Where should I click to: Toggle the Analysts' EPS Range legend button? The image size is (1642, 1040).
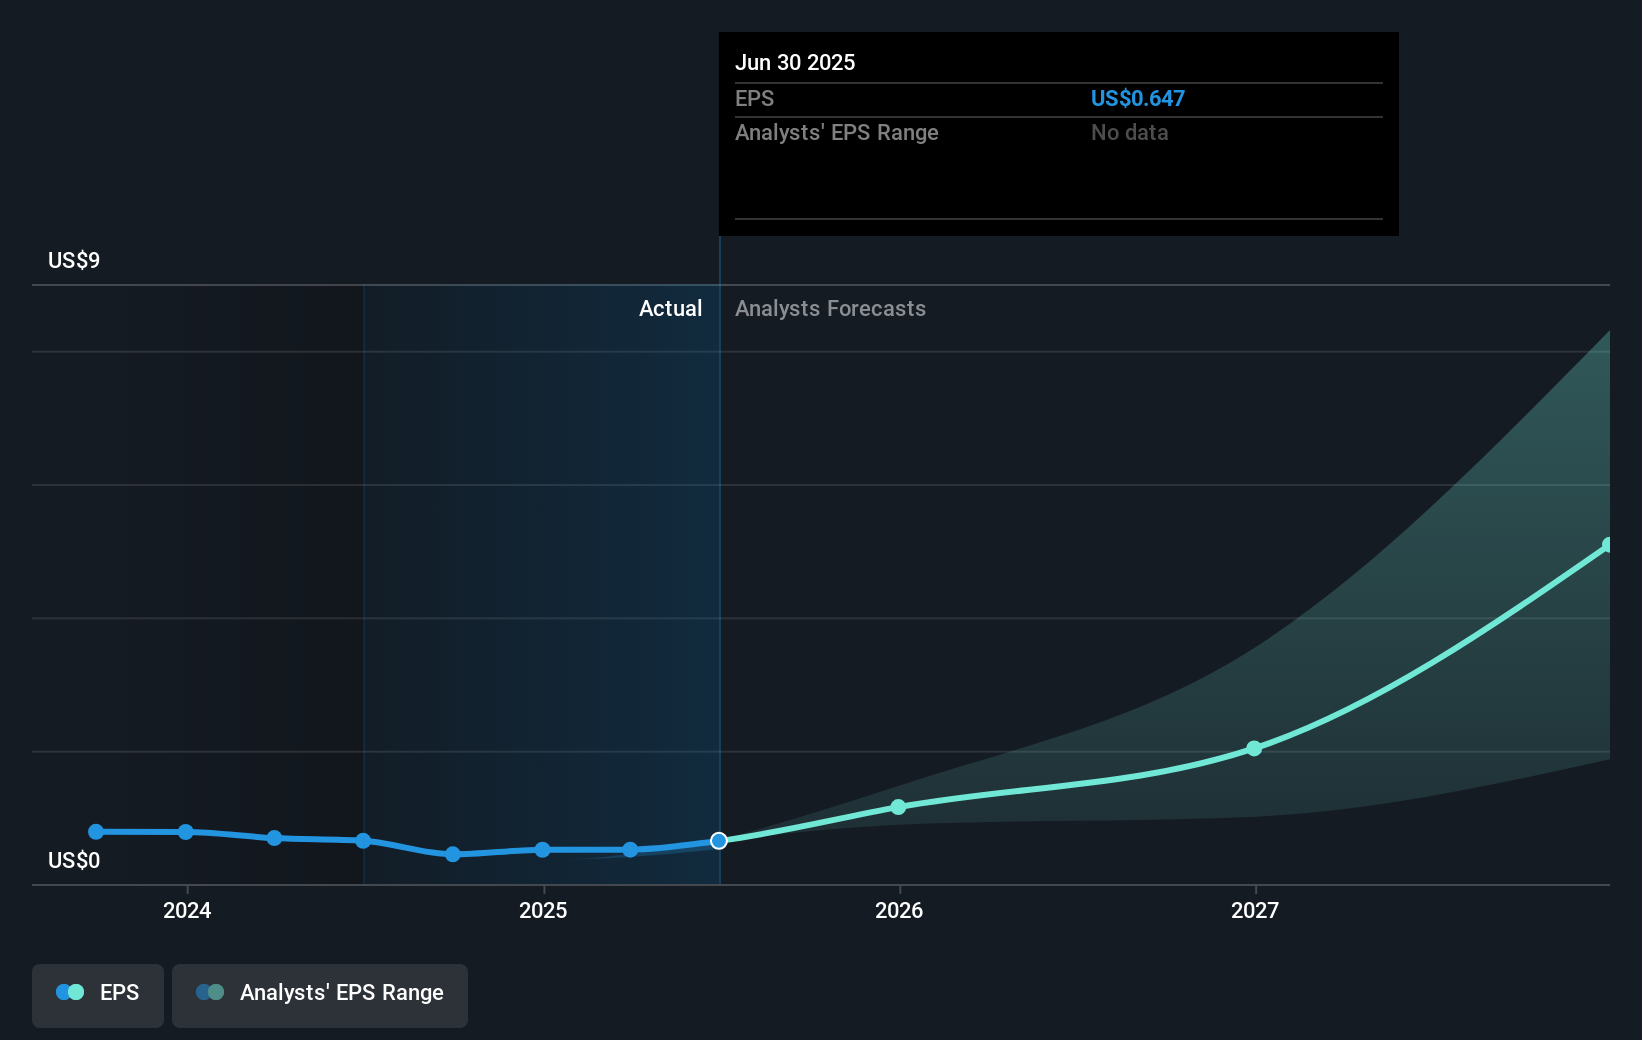pyautogui.click(x=320, y=995)
